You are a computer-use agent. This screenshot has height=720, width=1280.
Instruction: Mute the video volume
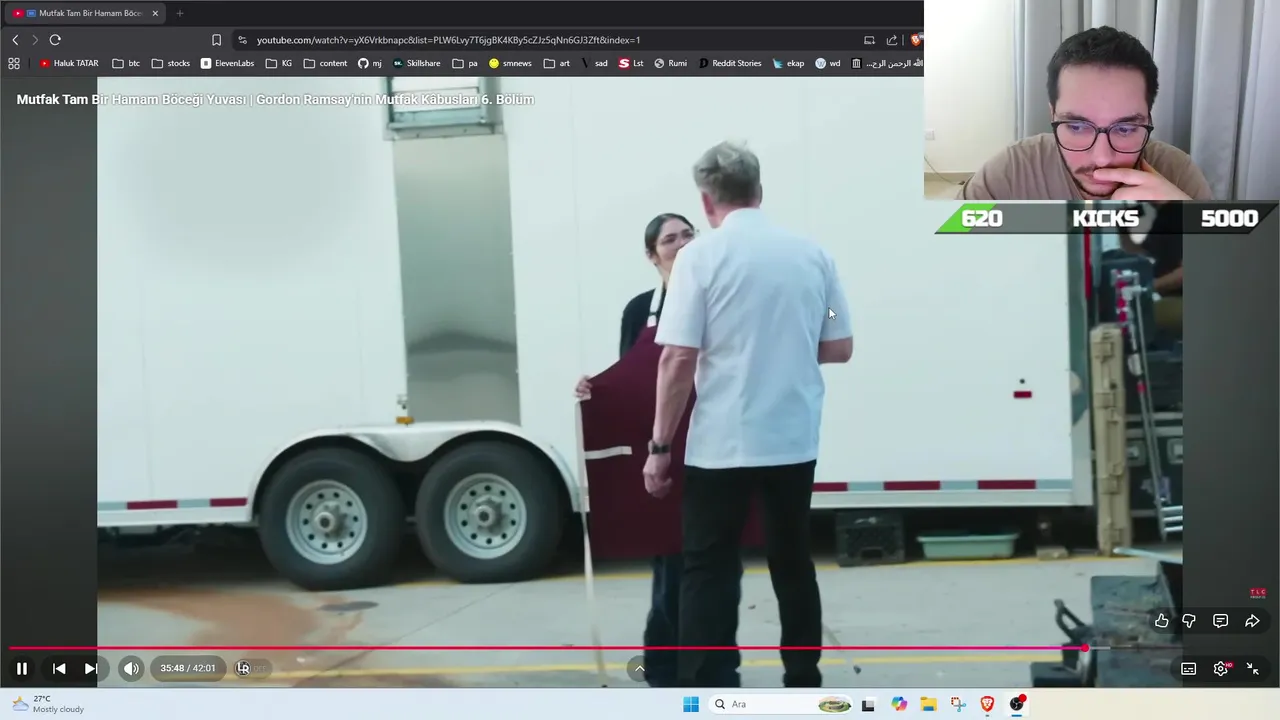[131, 668]
